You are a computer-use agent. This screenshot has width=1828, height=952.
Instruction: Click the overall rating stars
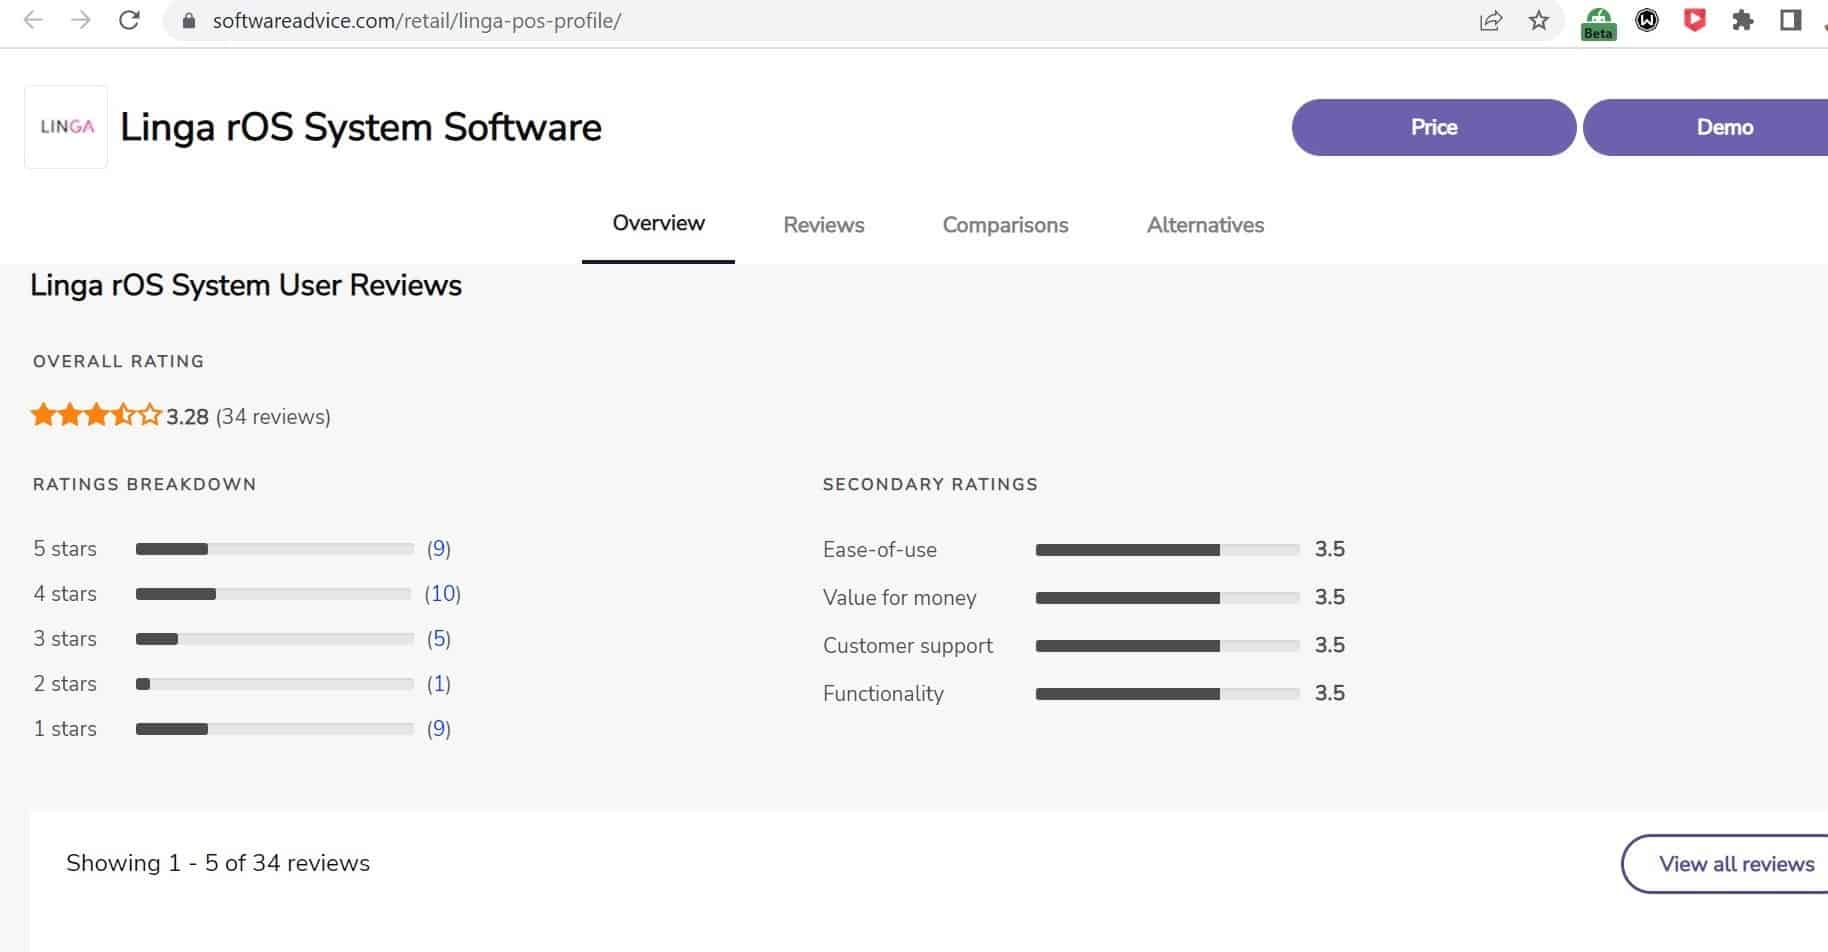click(x=96, y=415)
